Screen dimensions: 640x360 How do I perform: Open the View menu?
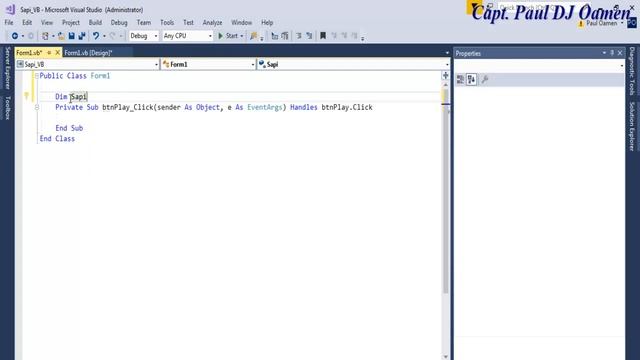[x=47, y=22]
